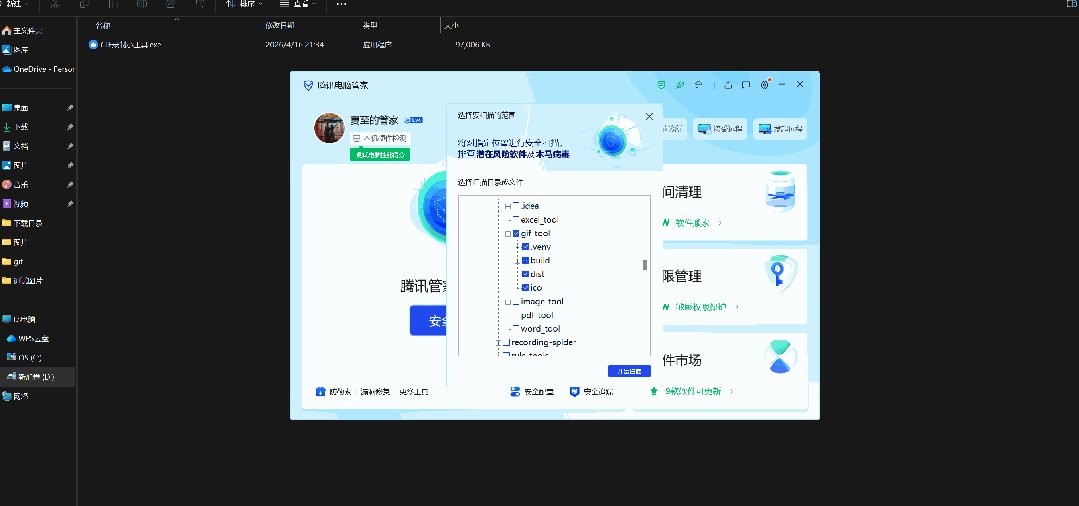Open the blue hourglass icon on 件市场 card

pyautogui.click(x=780, y=357)
